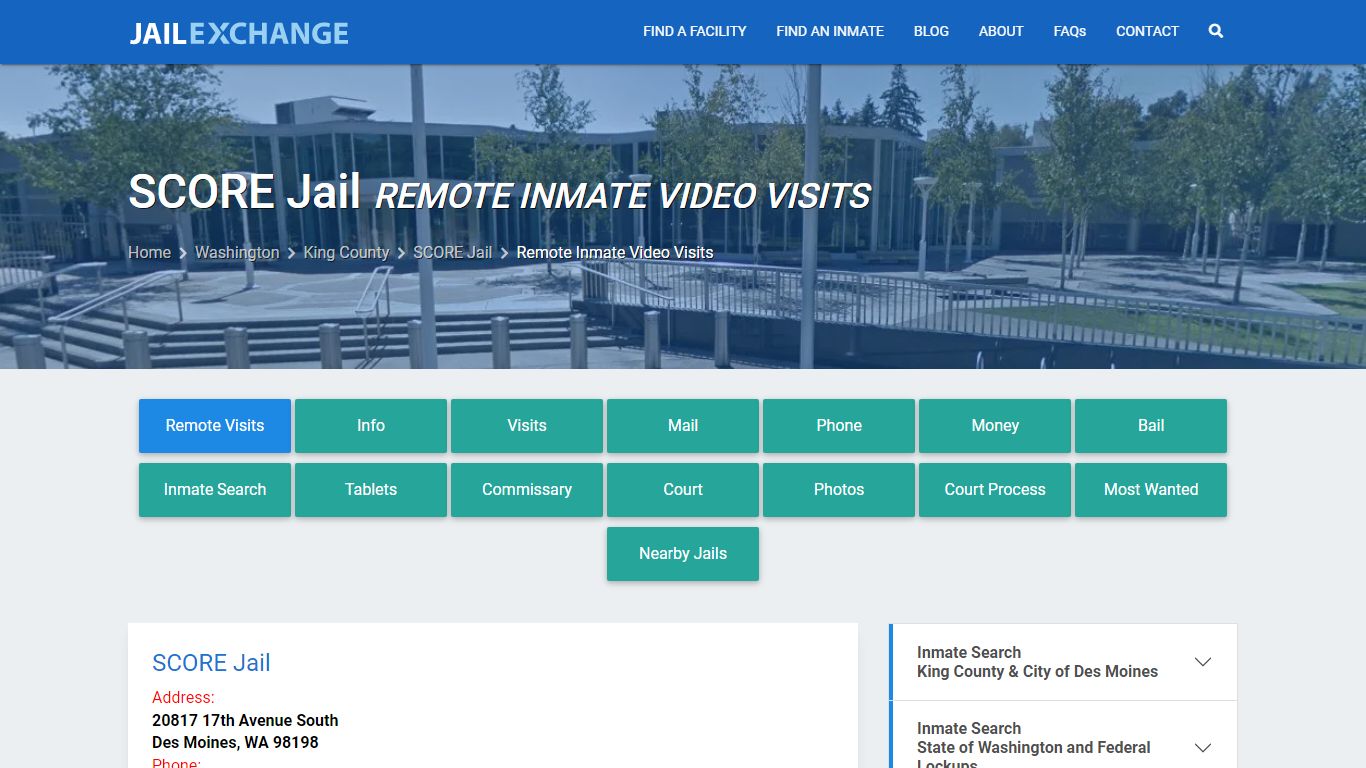Open the Mail button

pos(683,426)
